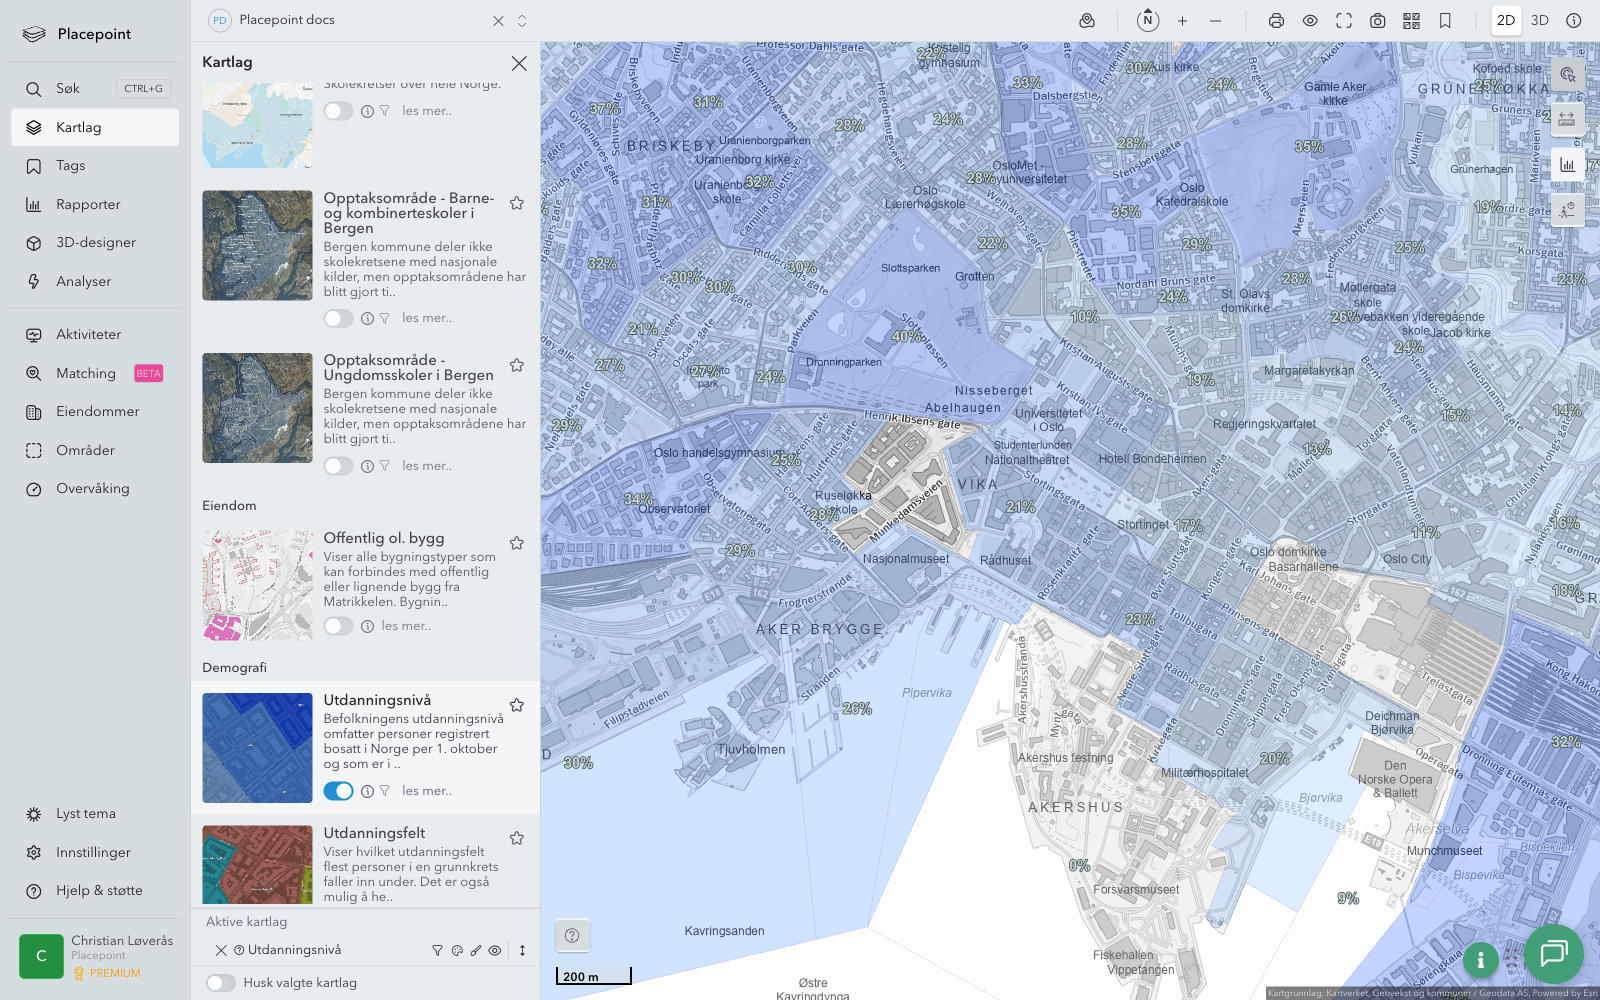1600x1000 pixels.
Task: Reset map orientation with north compass
Action: pyautogui.click(x=1148, y=20)
